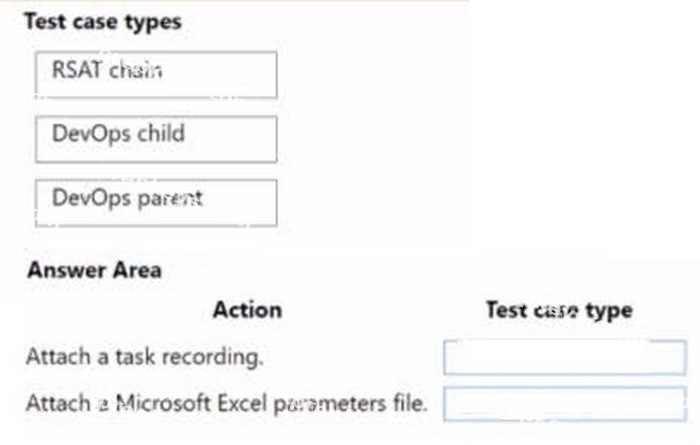Click the word RSAT in first box
The width and height of the screenshot is (700, 445).
coord(77,70)
